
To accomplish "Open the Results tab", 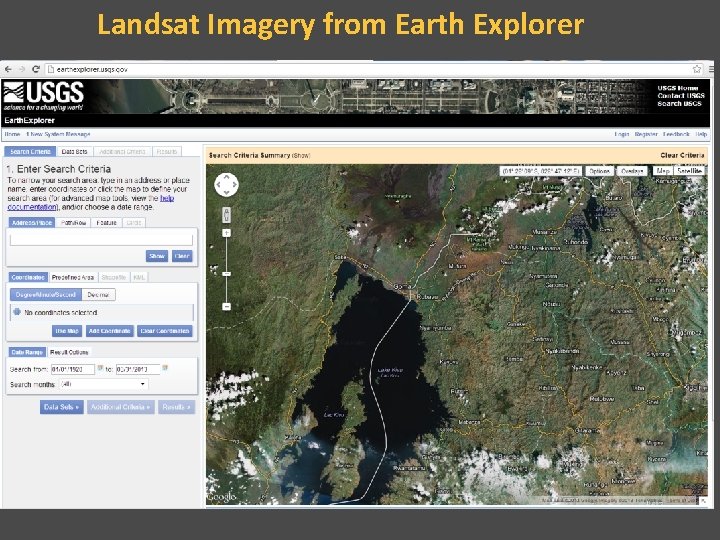I will (167, 152).
